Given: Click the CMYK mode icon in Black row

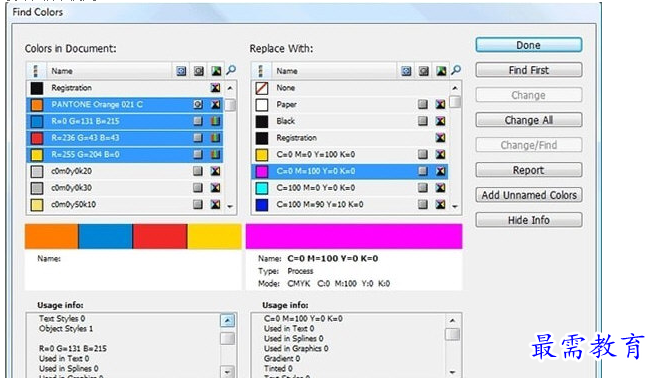Looking at the screenshot, I should pos(441,121).
